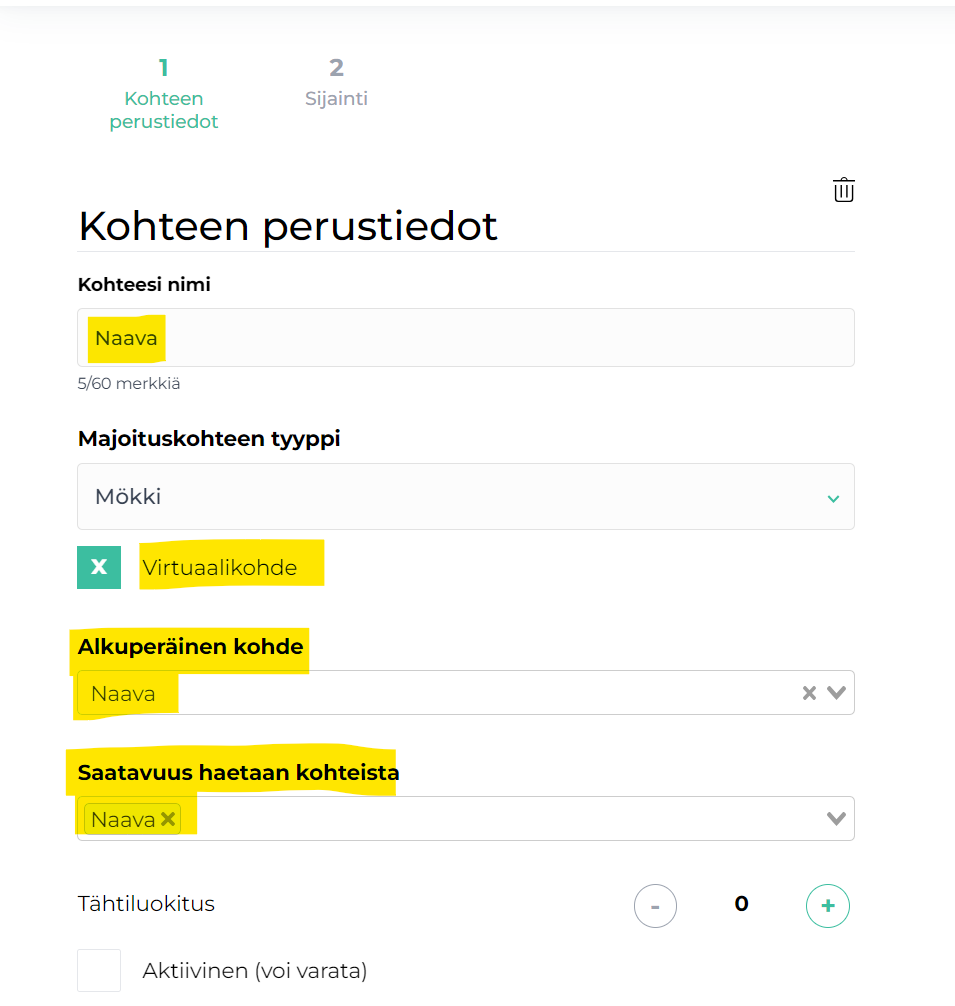This screenshot has height=1006, width=955.
Task: Remove the Naava tag in Saatavuus field
Action: (x=168, y=819)
